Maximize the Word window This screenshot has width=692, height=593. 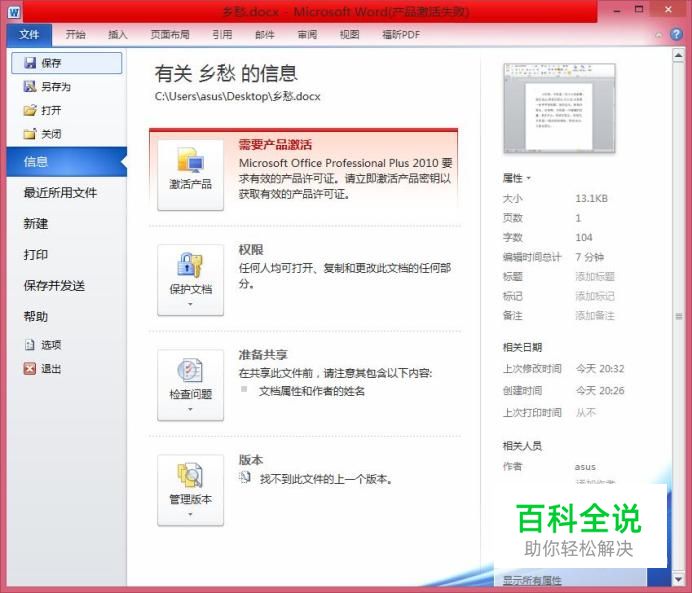(x=639, y=9)
